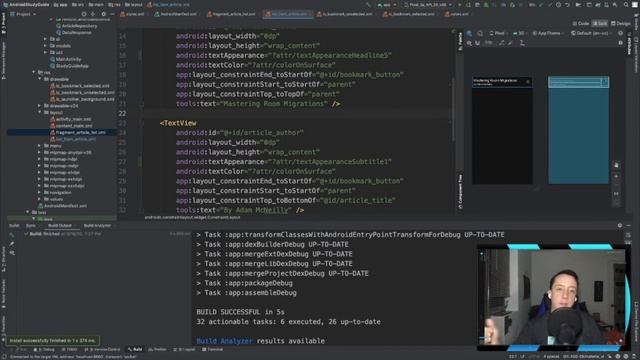Expand the navigation folder

40,192
